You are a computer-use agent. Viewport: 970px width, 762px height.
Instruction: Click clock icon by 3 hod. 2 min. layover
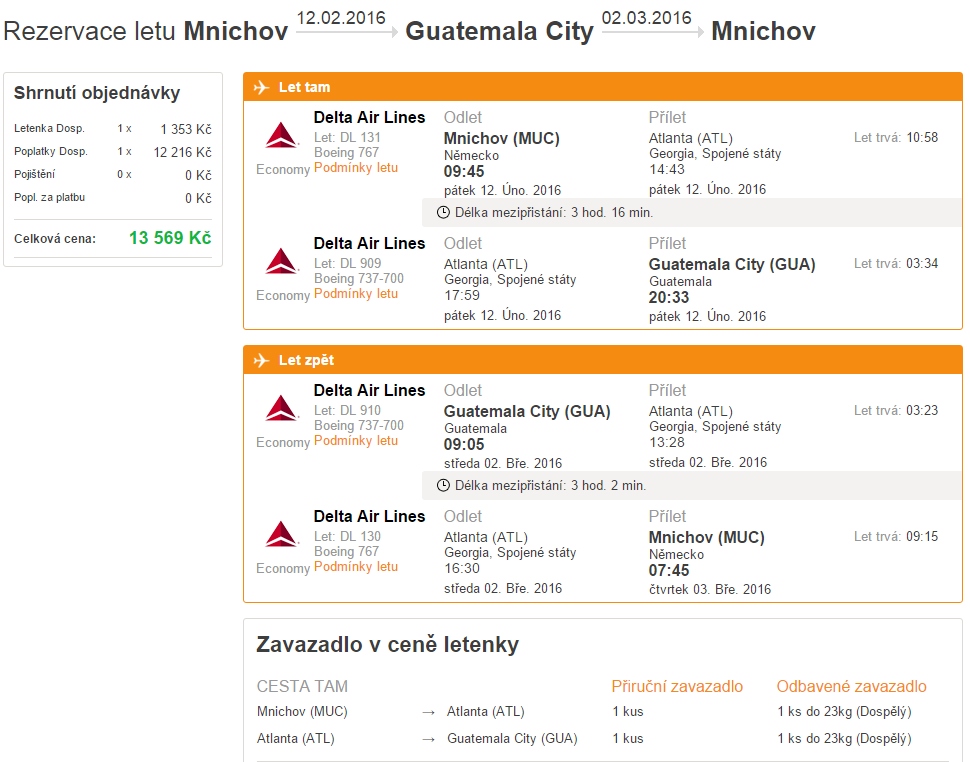(444, 485)
